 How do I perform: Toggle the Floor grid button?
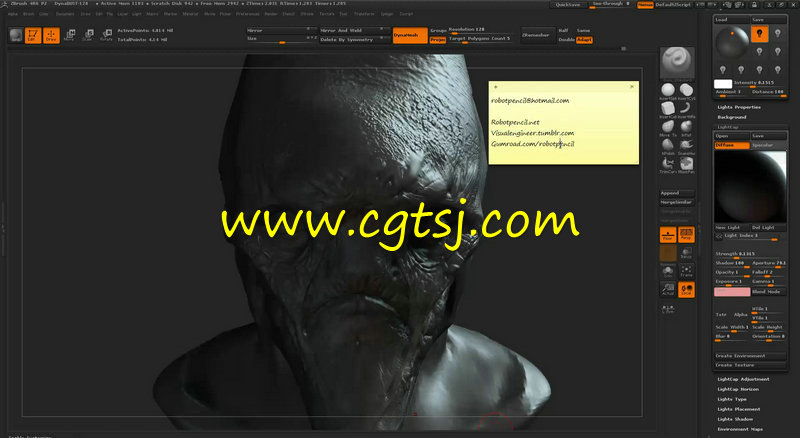point(668,234)
